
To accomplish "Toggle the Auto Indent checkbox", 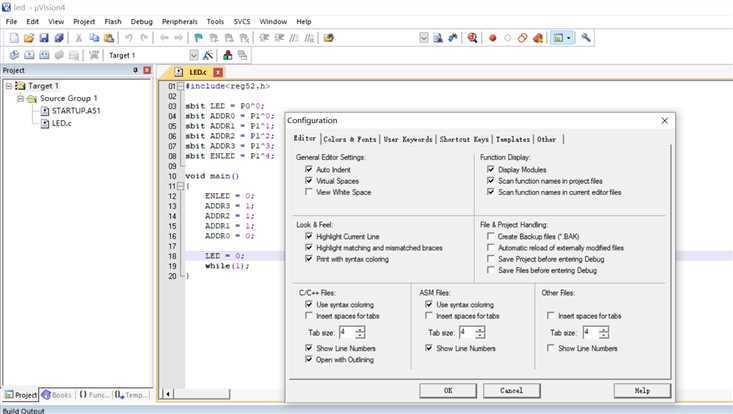I will pos(309,169).
